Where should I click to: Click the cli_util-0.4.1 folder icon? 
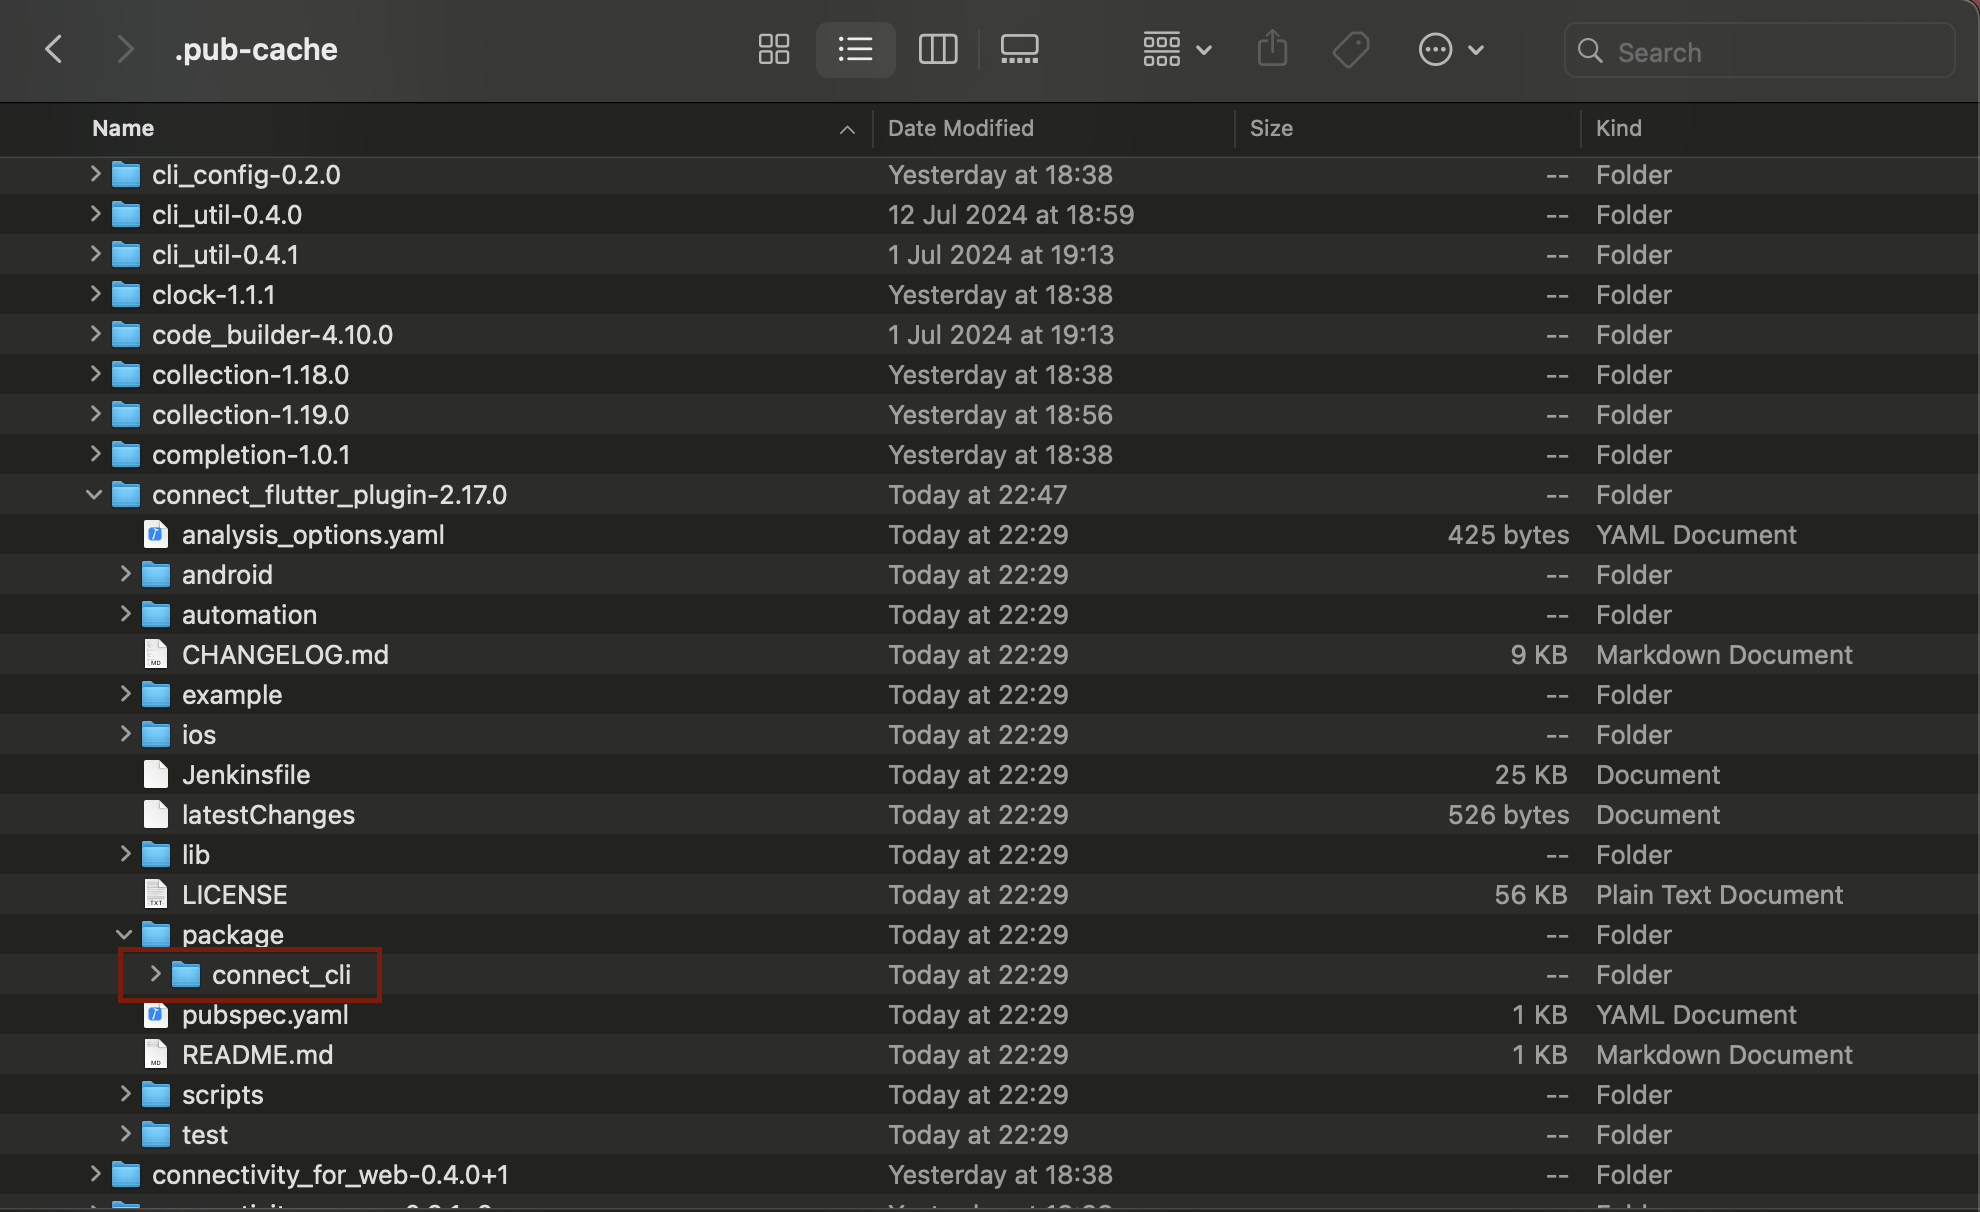(x=126, y=254)
